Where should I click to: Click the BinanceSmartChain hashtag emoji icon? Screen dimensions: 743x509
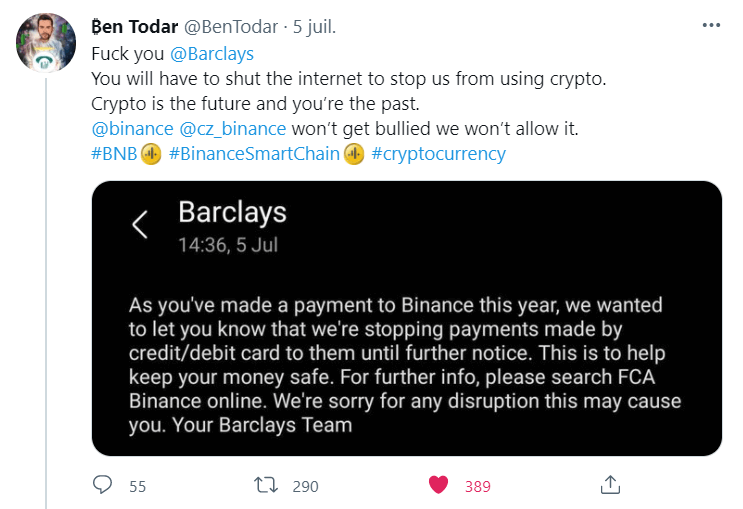(354, 154)
